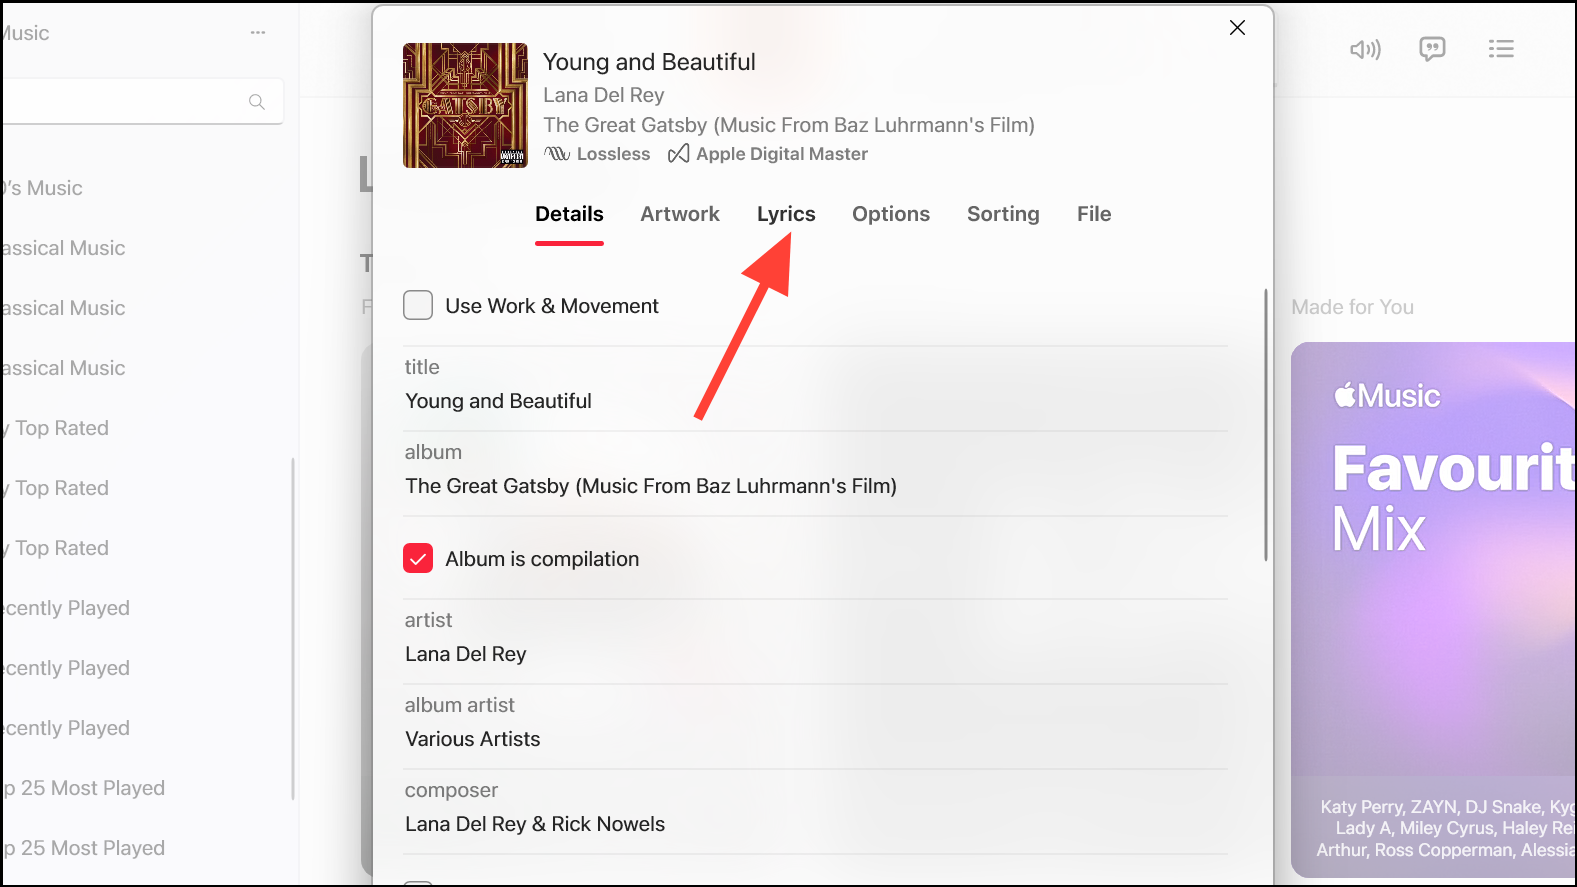Select the Options tab
1577x887 pixels.
tap(891, 214)
